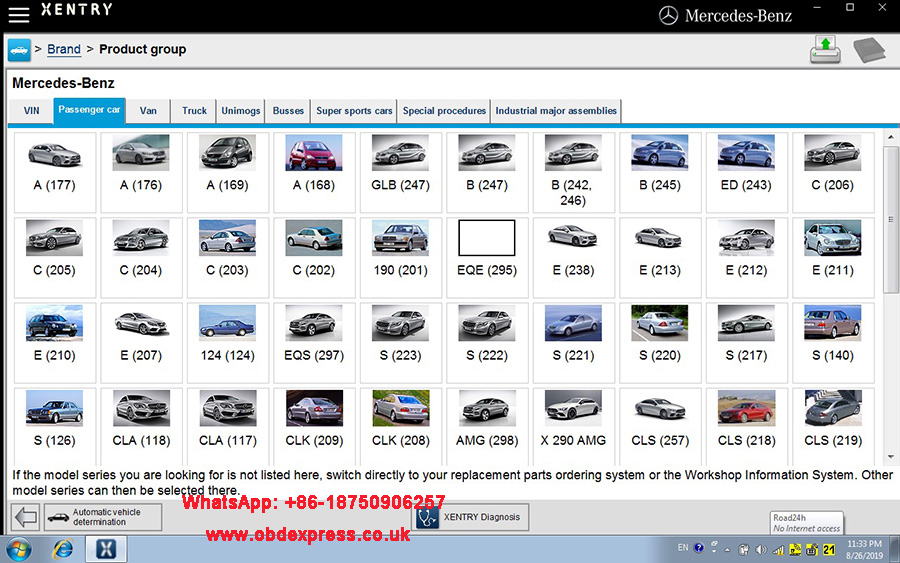Image resolution: width=900 pixels, height=563 pixels.
Task: Select the X 290 AMG model
Action: pyautogui.click(x=573, y=426)
